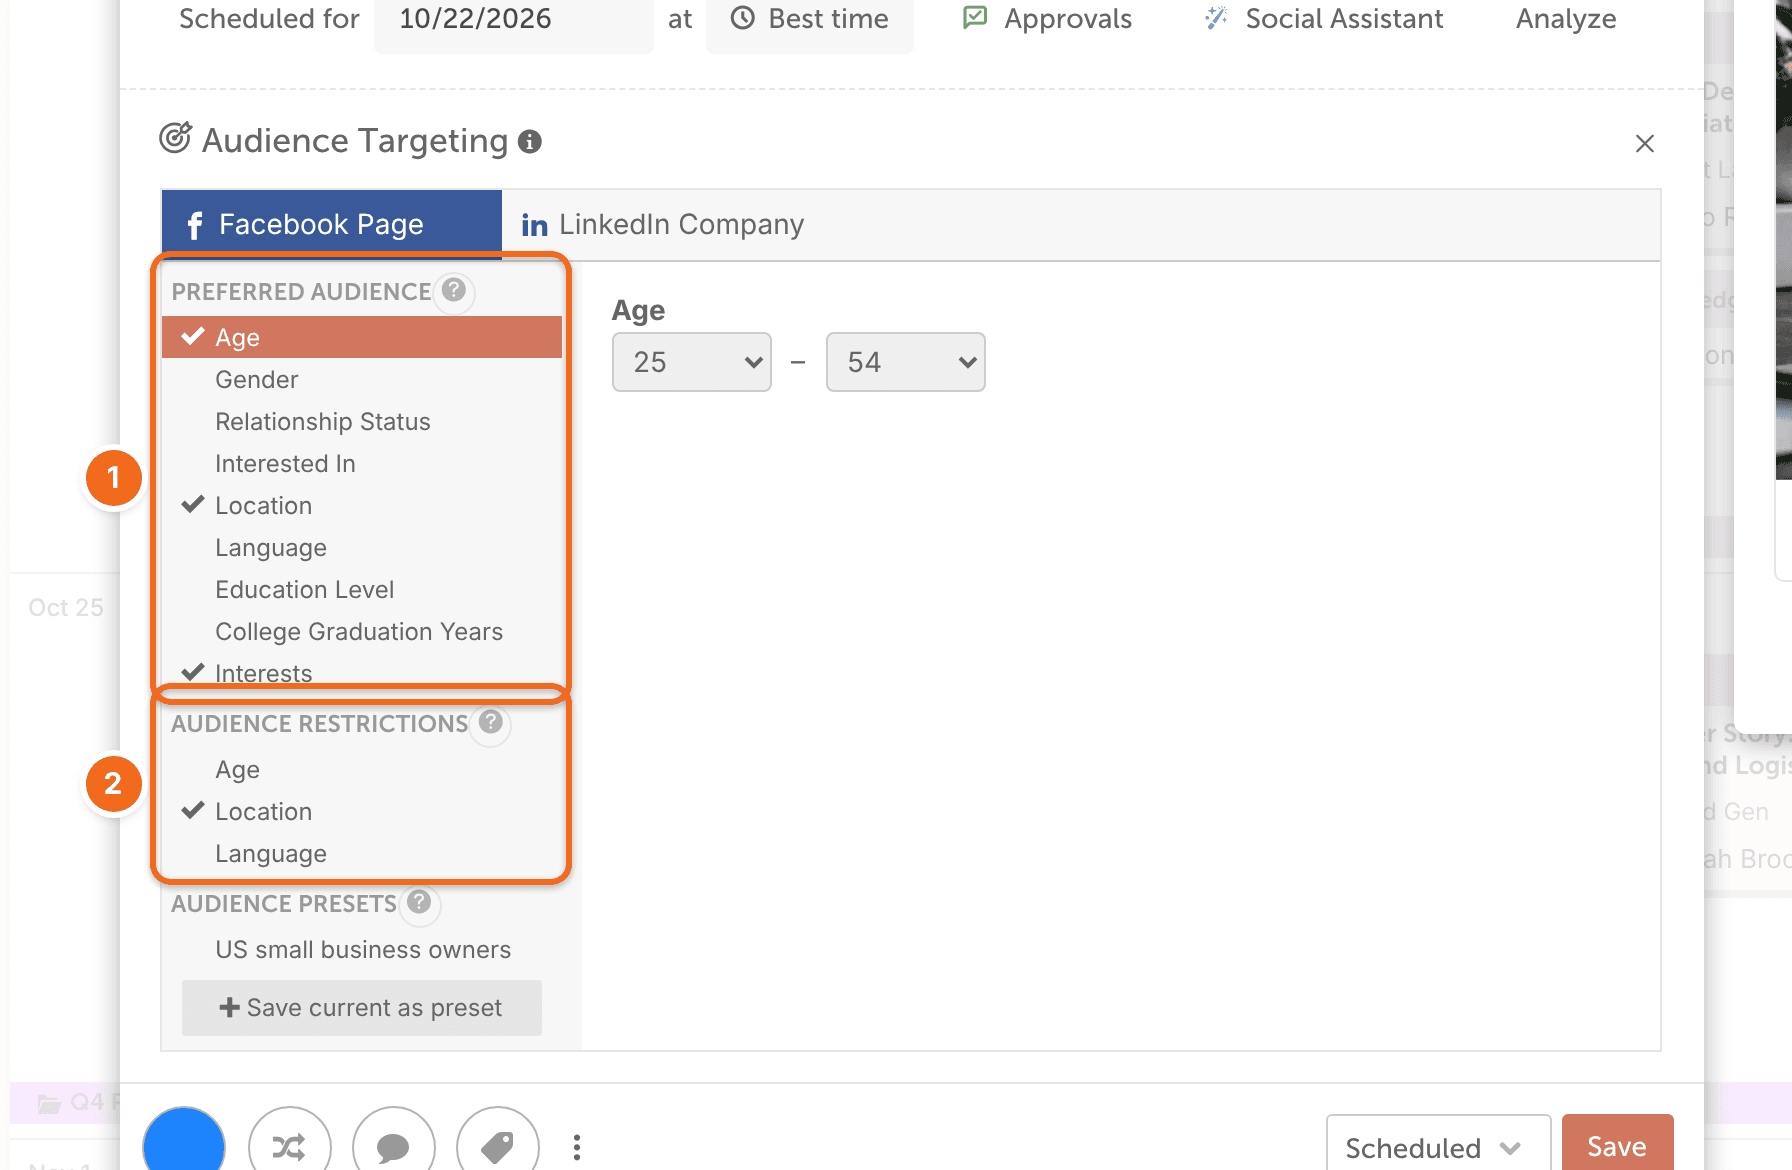The width and height of the screenshot is (1792, 1170).
Task: Select Interested In option
Action: (x=362, y=463)
